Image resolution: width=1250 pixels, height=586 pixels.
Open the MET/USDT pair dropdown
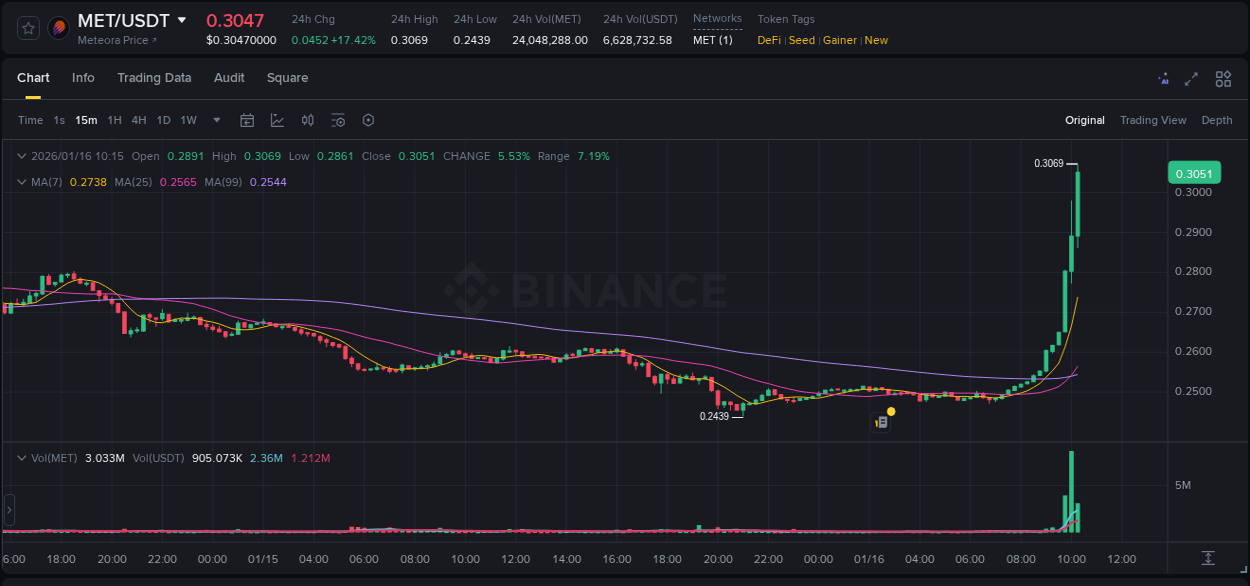[x=181, y=19]
